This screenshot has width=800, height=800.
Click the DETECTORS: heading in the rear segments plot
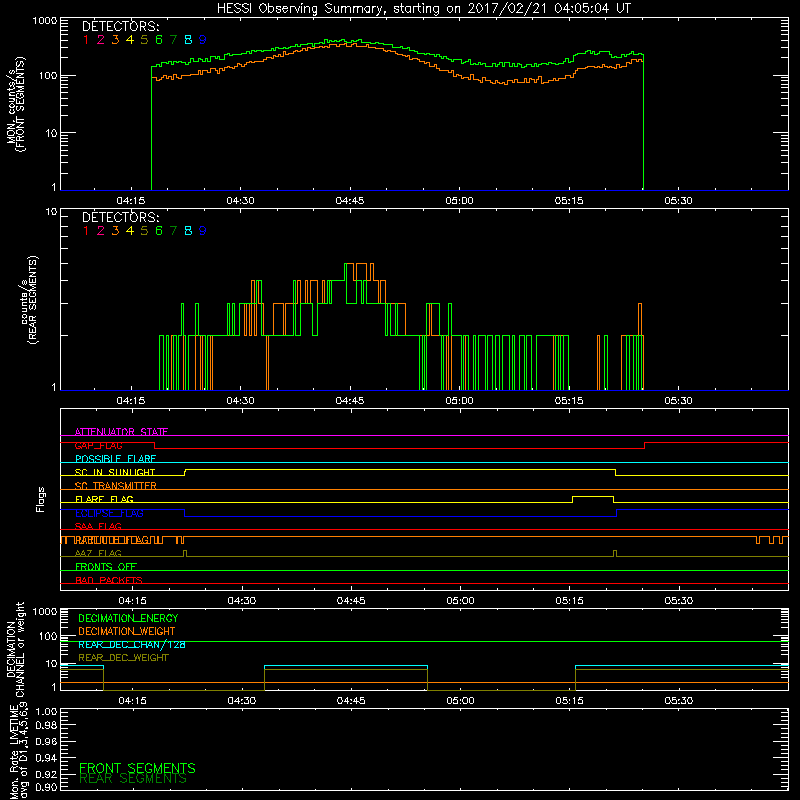click(x=121, y=217)
